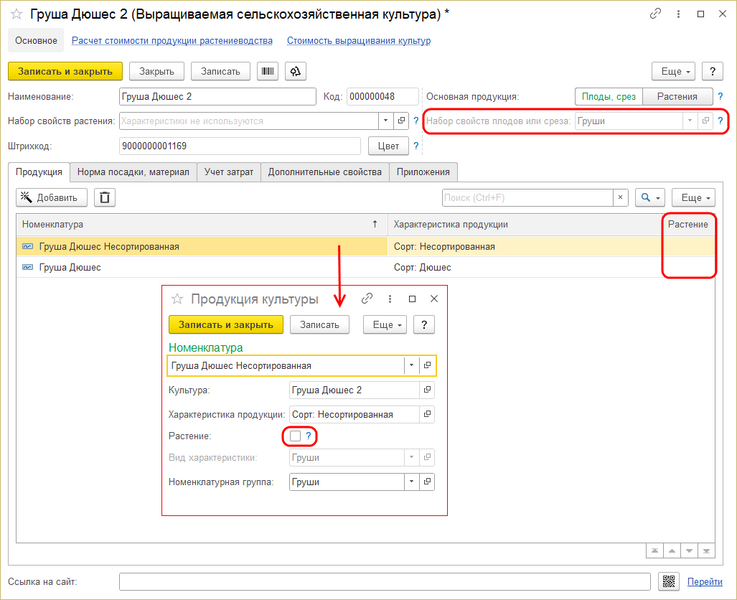This screenshot has height=600, width=737.
Task: Expand the Номенклатура dropdown in the dialog
Action: (x=410, y=366)
